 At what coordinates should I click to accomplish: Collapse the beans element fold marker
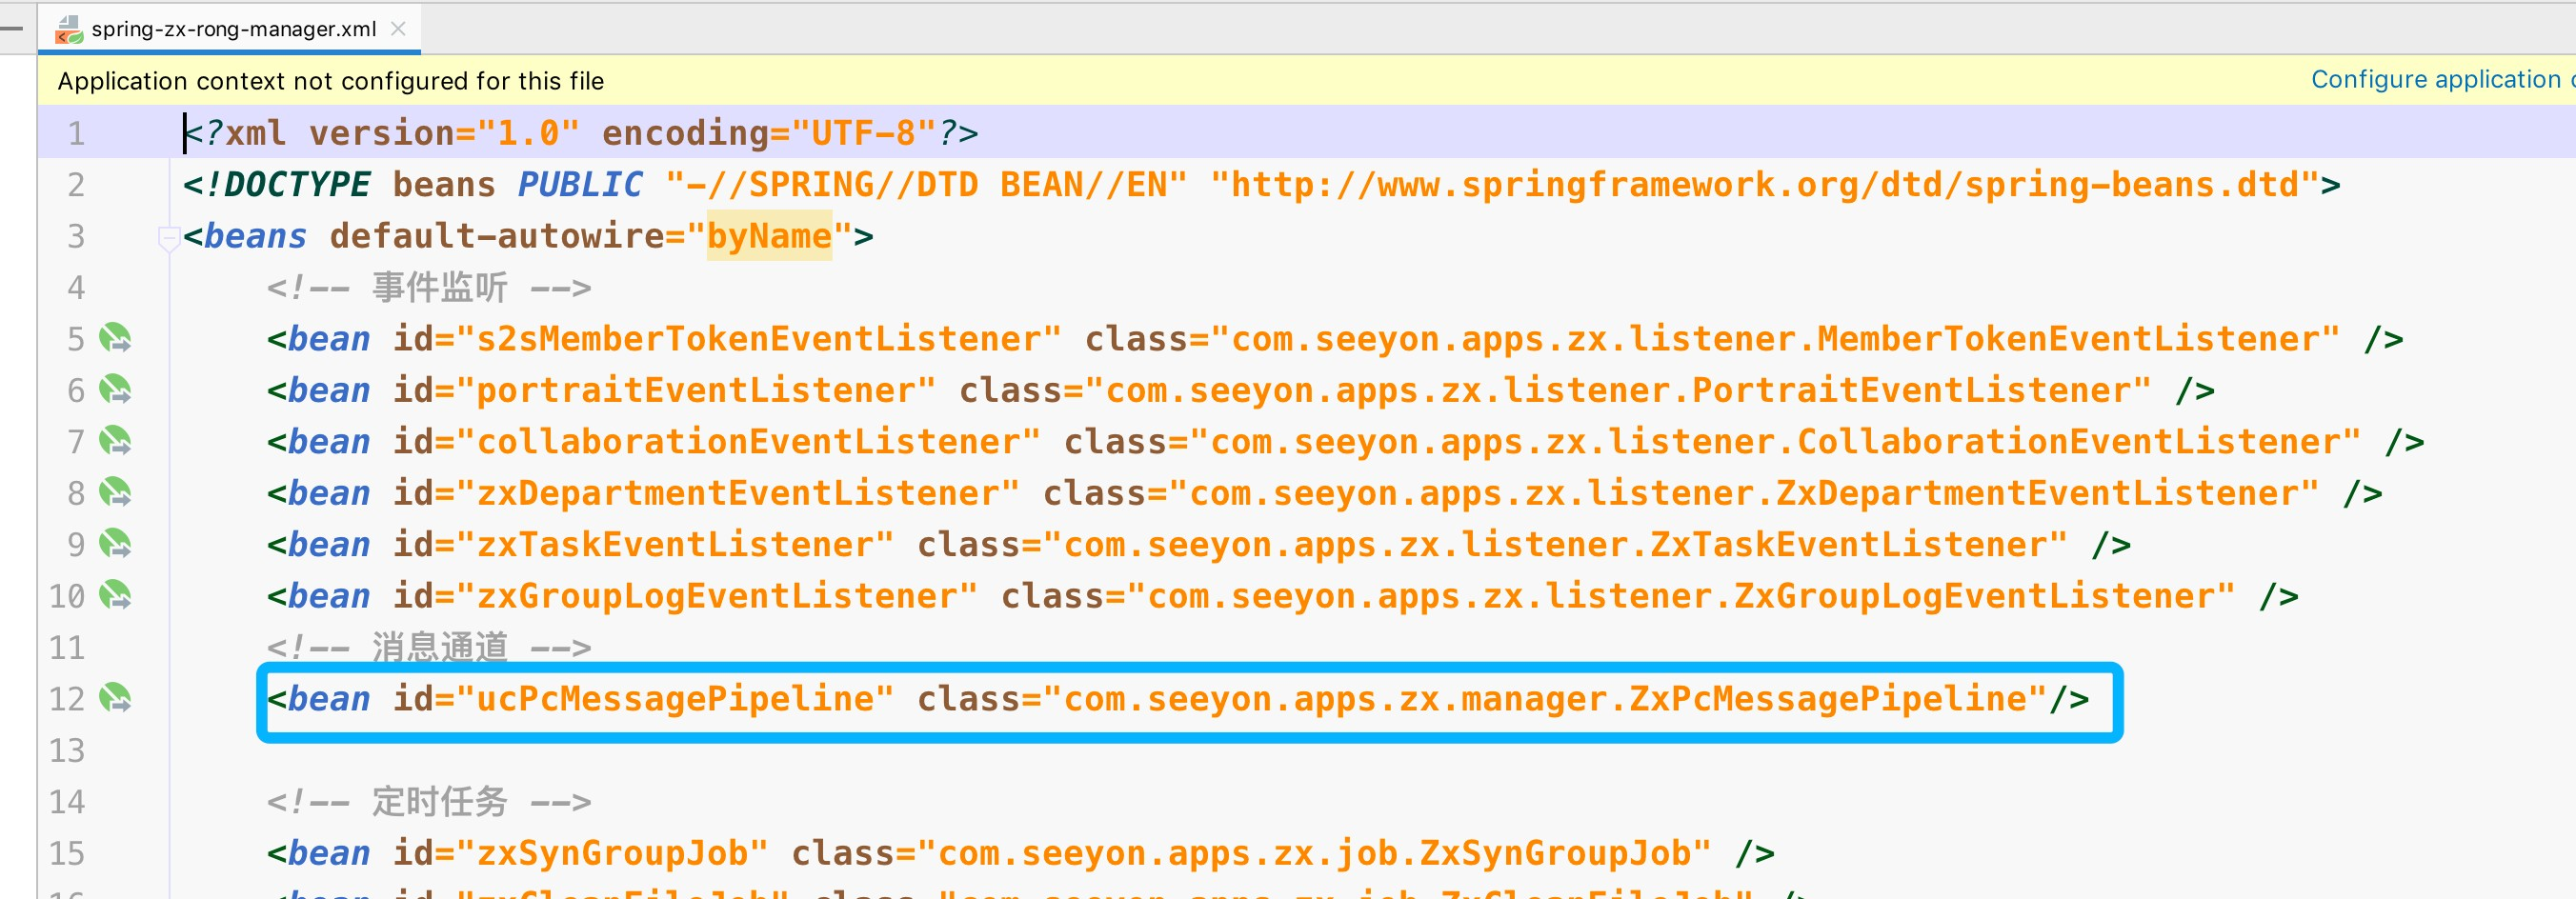point(168,238)
